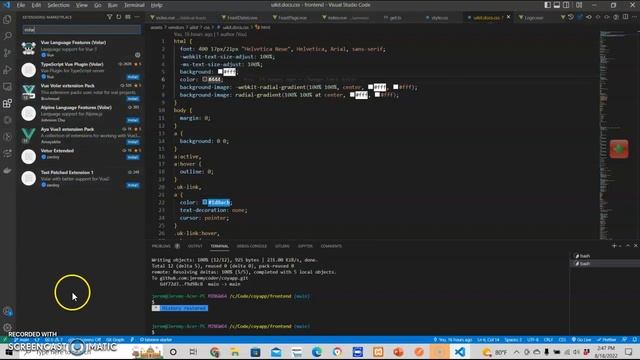Open the Explorer view in activity bar

[x=7, y=20]
